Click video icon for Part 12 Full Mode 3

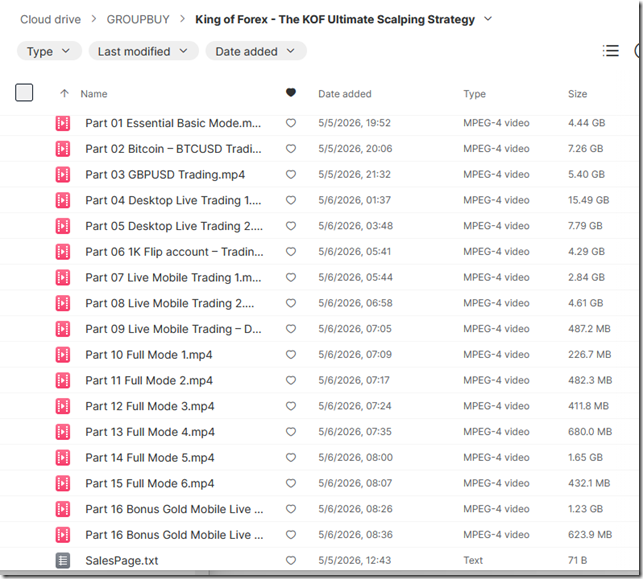point(63,406)
